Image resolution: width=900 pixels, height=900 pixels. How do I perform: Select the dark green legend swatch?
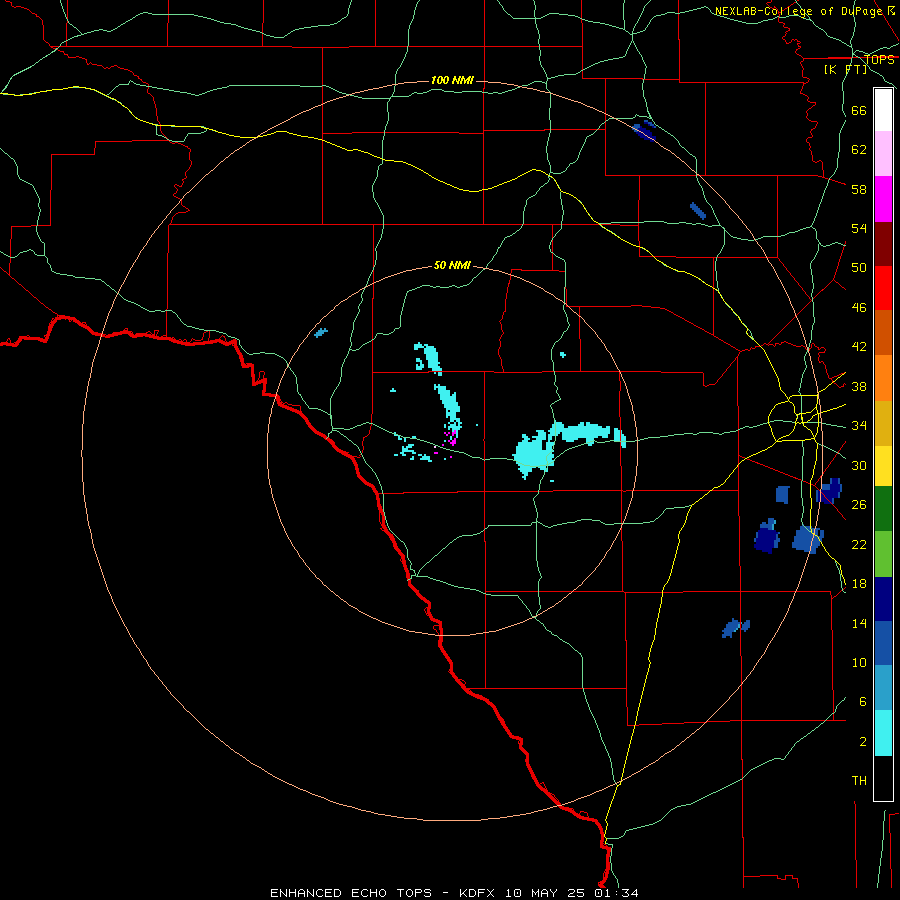[883, 509]
